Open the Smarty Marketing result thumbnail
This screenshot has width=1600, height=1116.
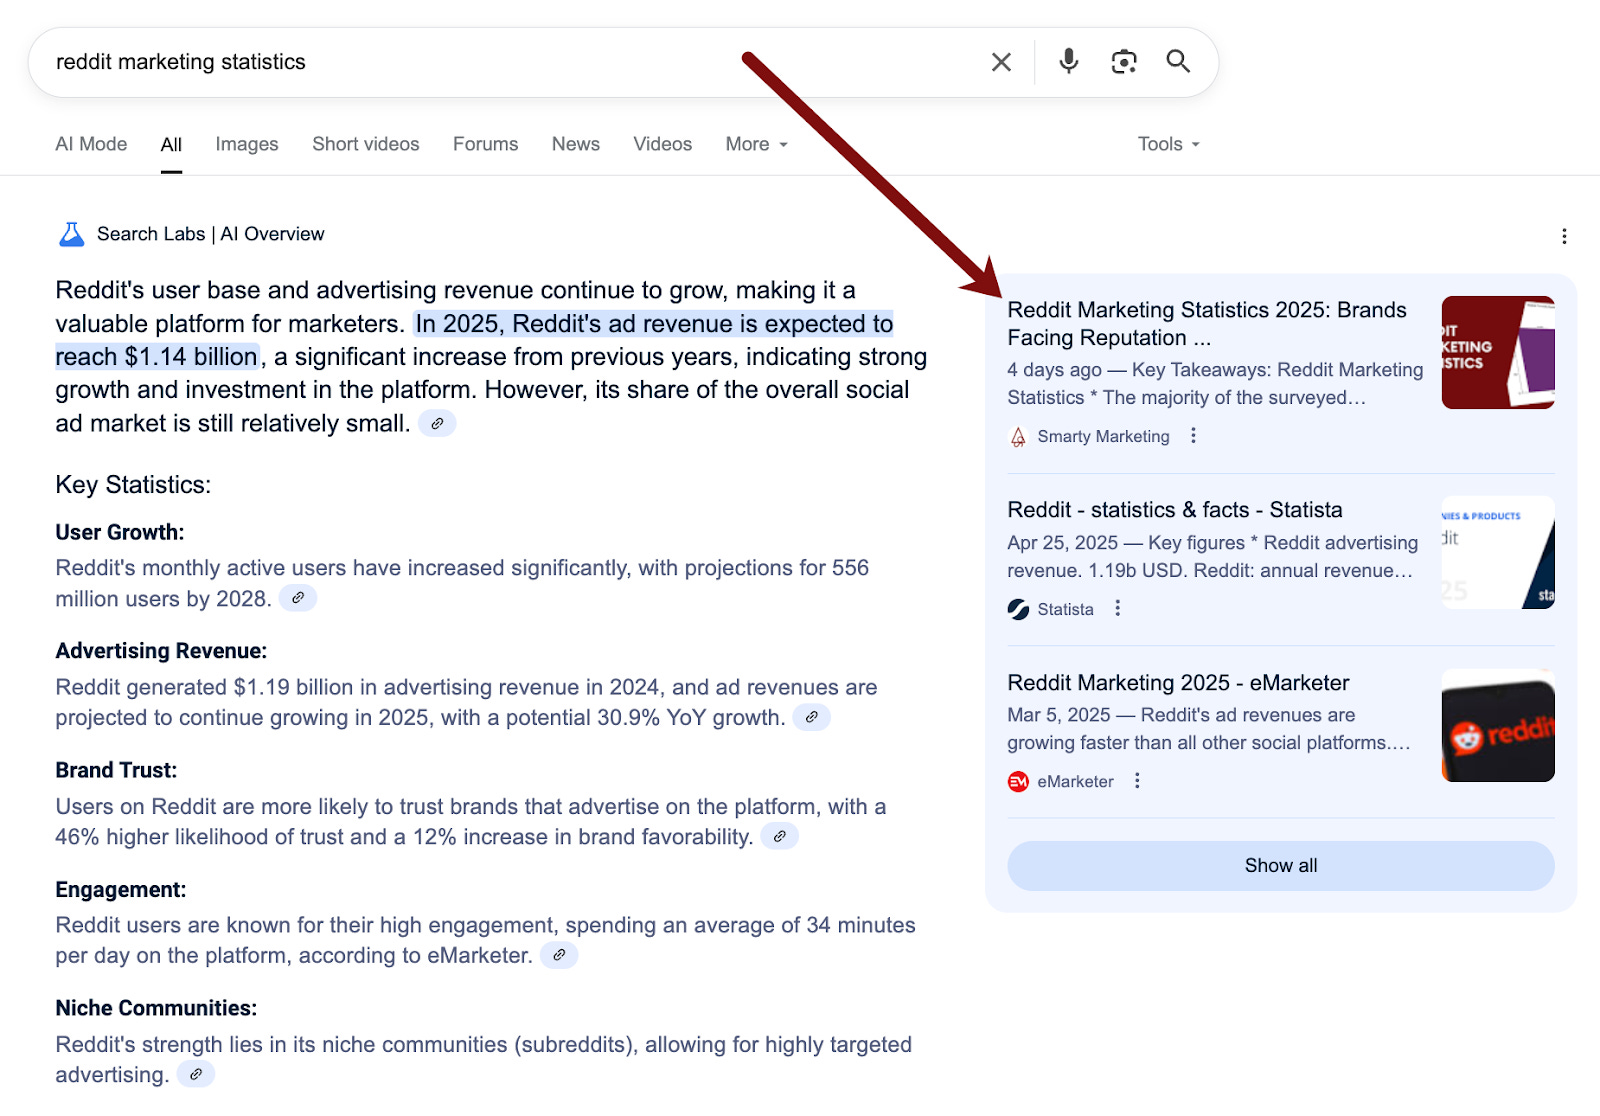coord(1498,352)
